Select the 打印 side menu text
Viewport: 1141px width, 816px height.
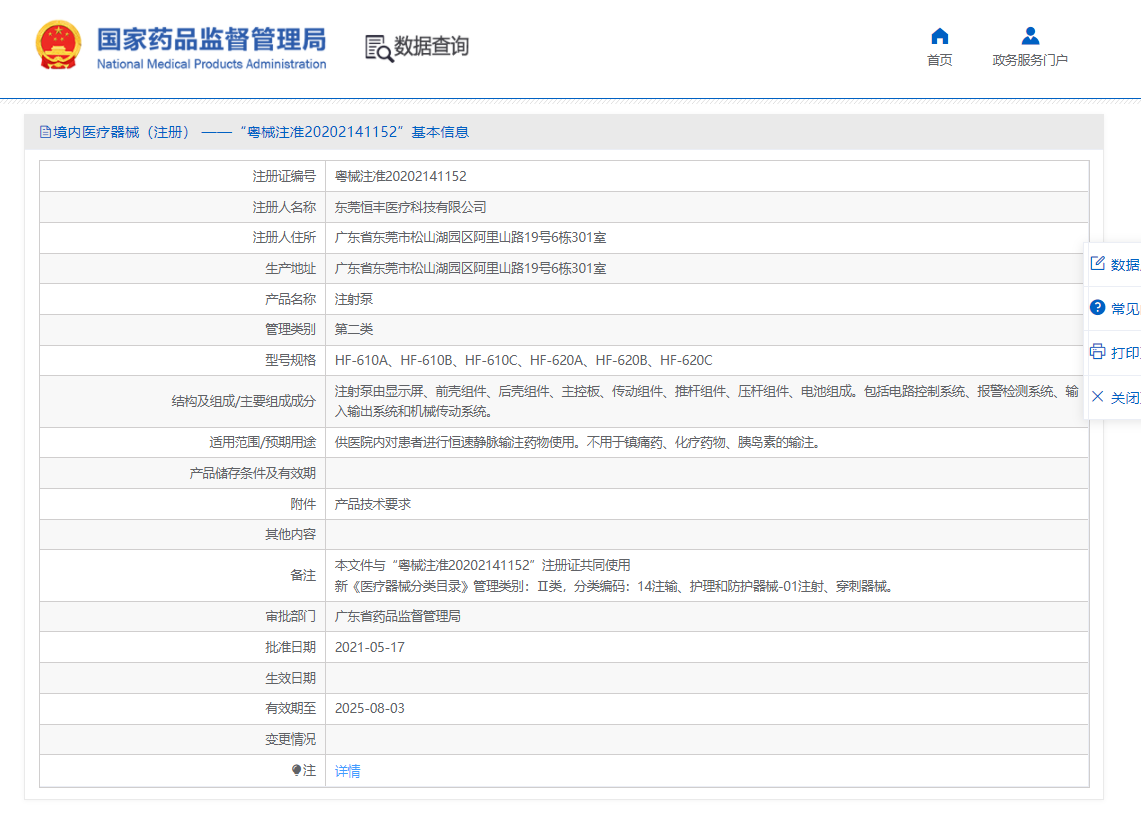pyautogui.click(x=1125, y=352)
